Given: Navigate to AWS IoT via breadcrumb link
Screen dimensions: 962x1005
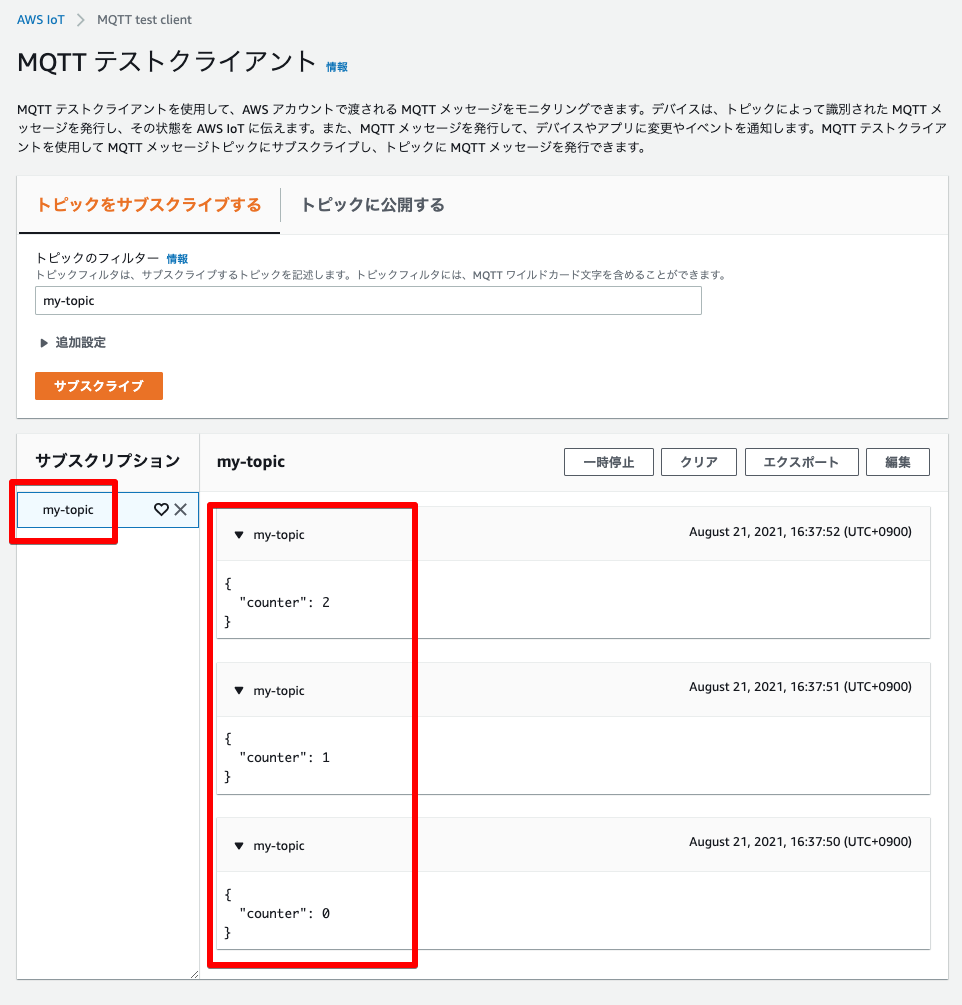Looking at the screenshot, I should point(40,19).
